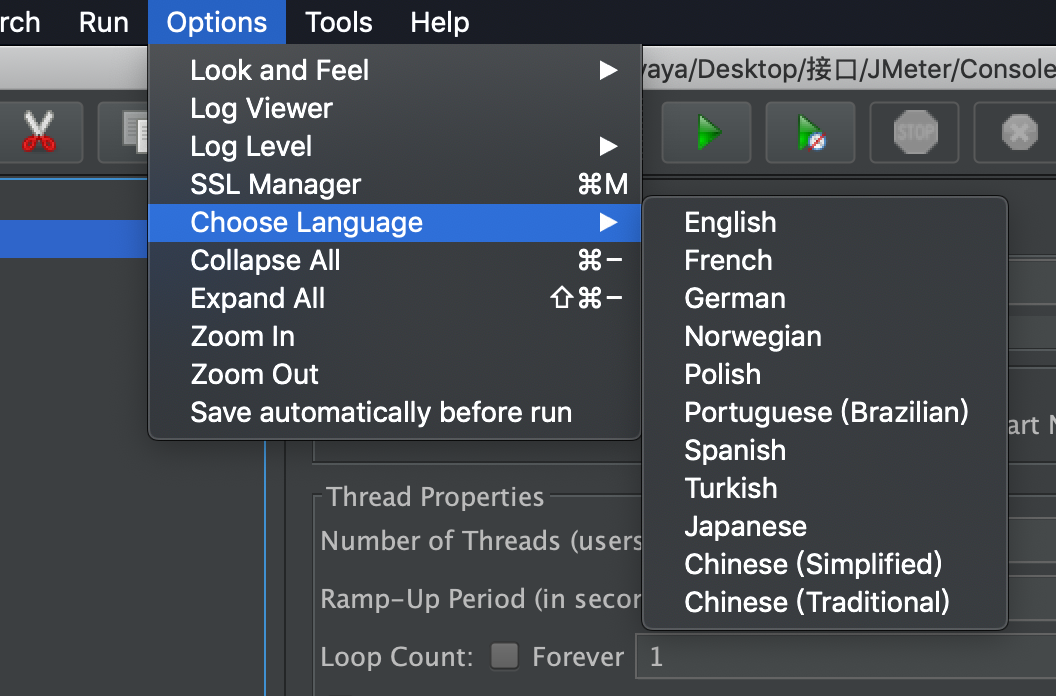
Task: Select the highlighted tree row in left panel
Action: [73, 239]
